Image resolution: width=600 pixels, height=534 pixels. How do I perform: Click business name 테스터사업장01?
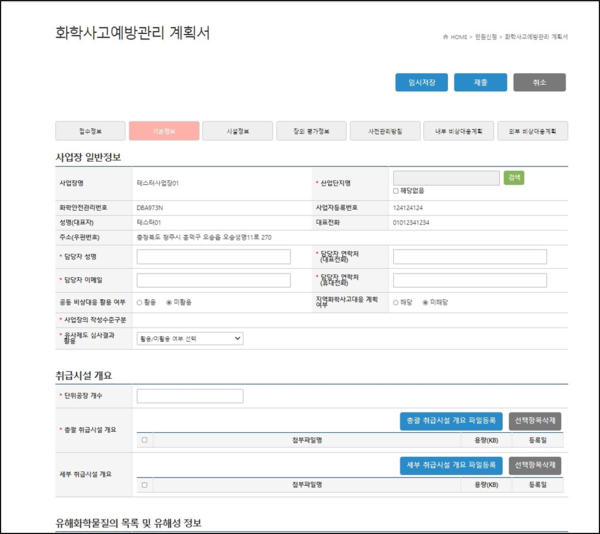158,183
